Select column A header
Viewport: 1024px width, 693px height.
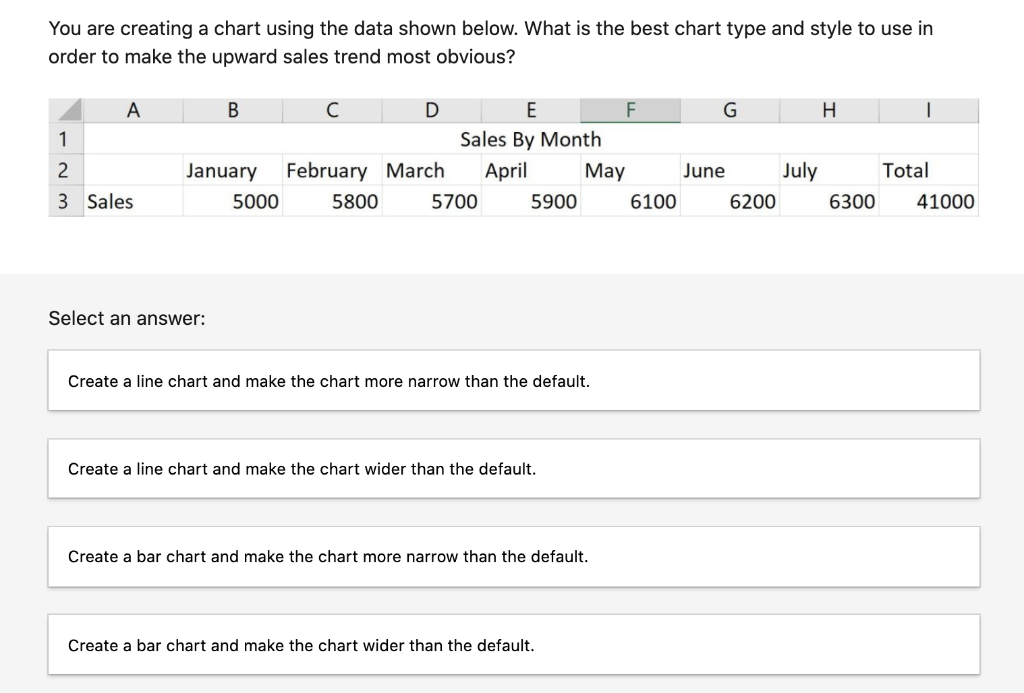133,110
